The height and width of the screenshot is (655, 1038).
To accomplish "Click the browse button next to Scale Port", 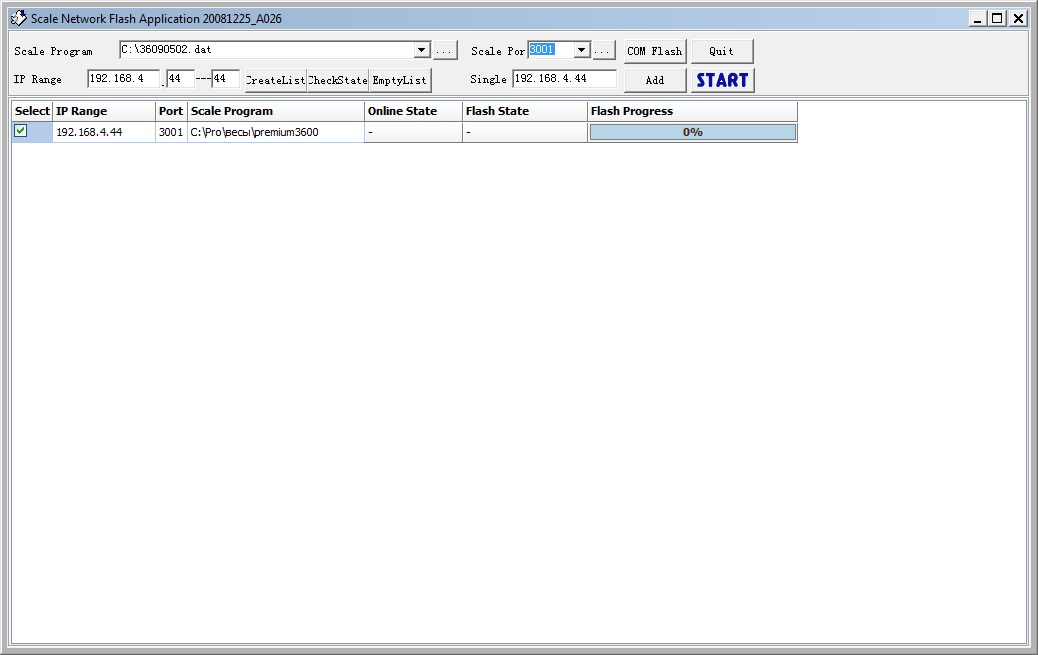I will click(603, 51).
